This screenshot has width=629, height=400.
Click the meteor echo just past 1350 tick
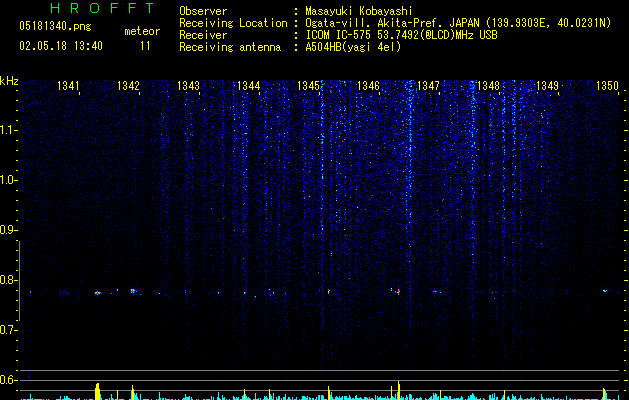click(x=605, y=290)
